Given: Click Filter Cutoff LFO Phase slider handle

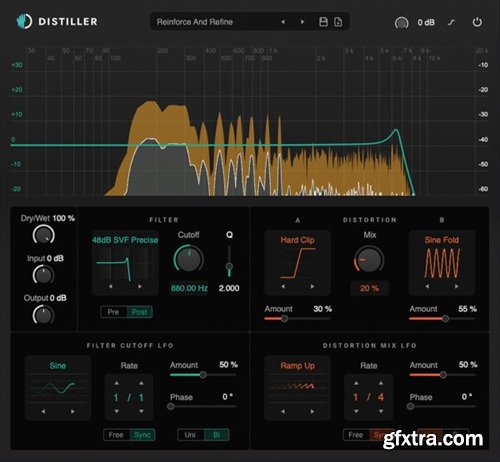Looking at the screenshot, I should pos(171,406).
